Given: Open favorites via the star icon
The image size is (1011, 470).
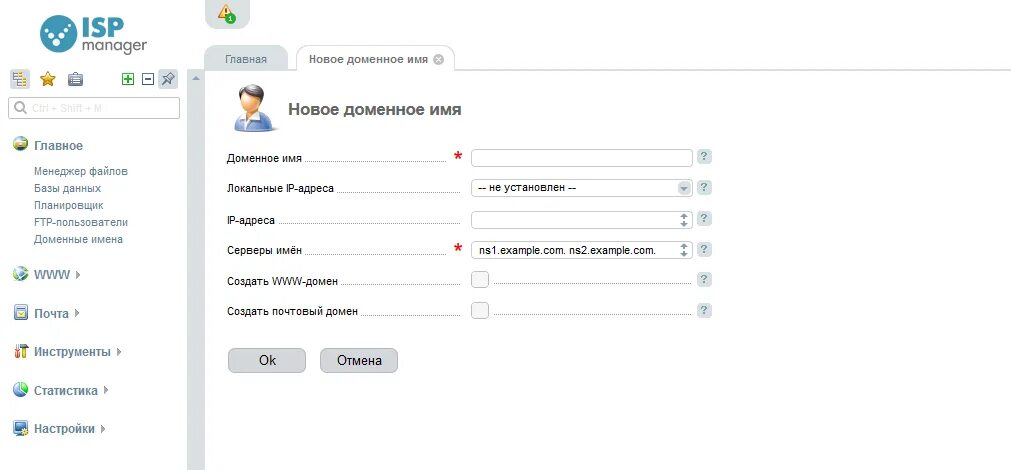Looking at the screenshot, I should (x=47, y=79).
